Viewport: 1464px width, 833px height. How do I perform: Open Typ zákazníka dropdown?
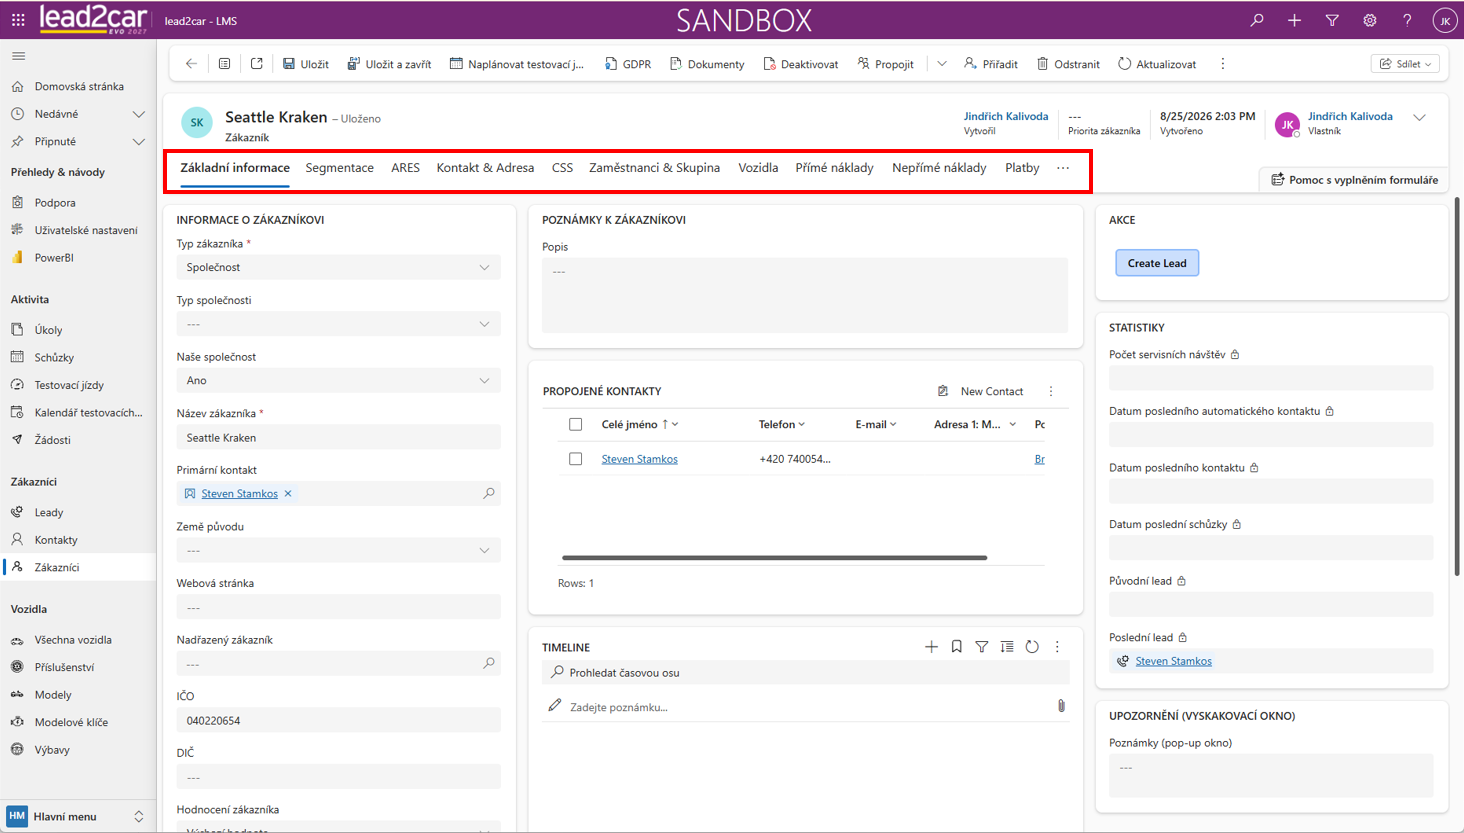click(x=338, y=267)
